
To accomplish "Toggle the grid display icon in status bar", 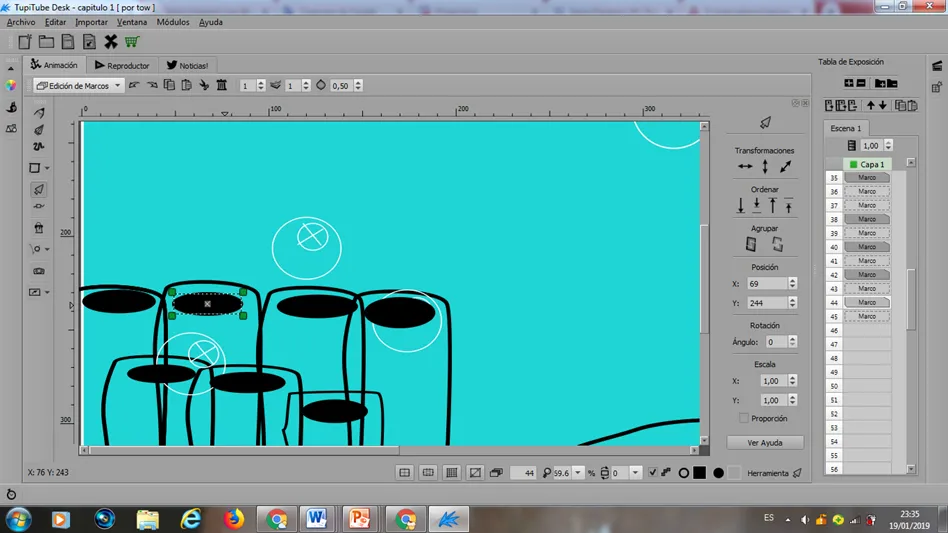I will (452, 473).
